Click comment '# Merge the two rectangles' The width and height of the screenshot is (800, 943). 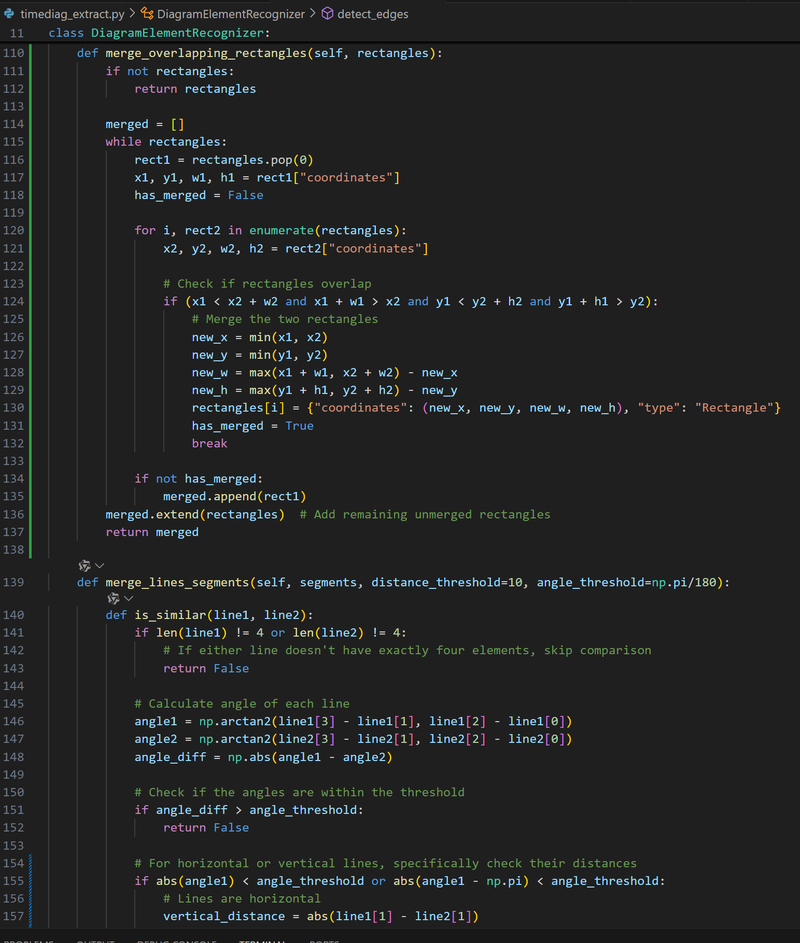[285, 319]
